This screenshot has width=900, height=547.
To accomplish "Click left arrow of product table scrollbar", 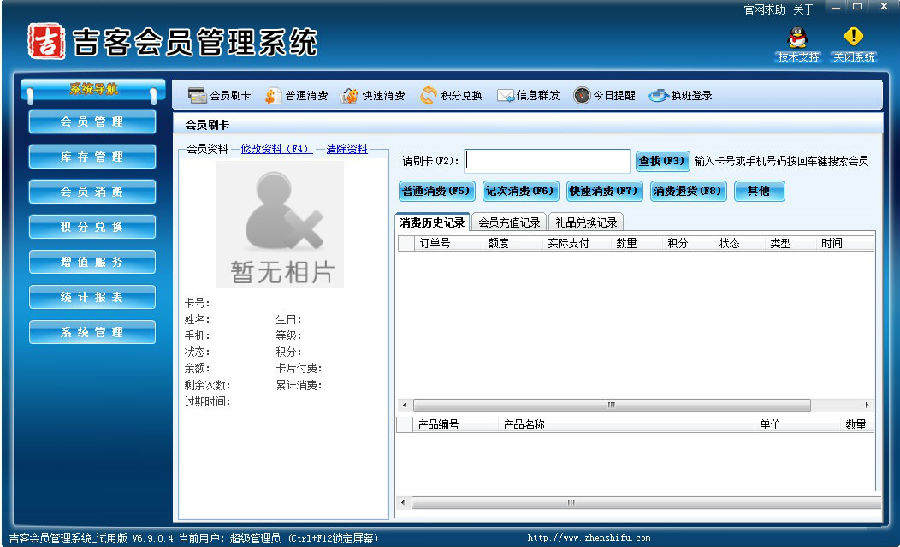I will coord(403,503).
